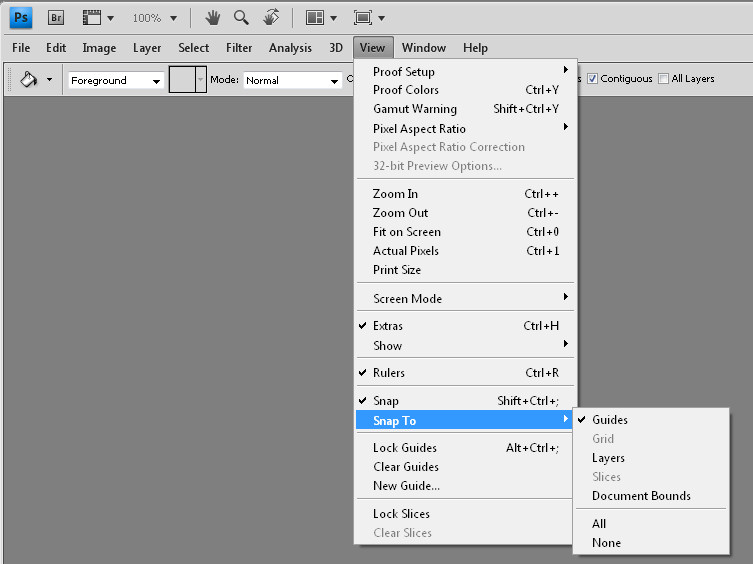Toggle Extras in the View menu

(465, 326)
